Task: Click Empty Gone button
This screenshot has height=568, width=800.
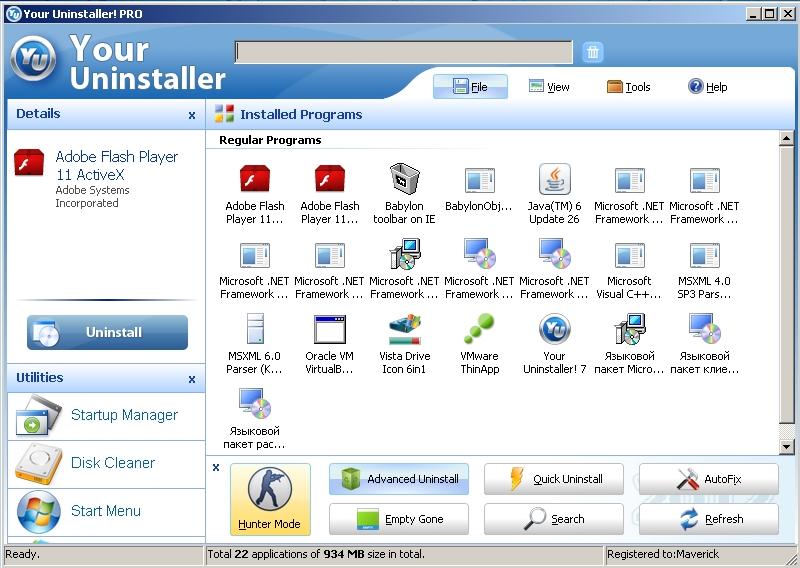Action: 398,519
